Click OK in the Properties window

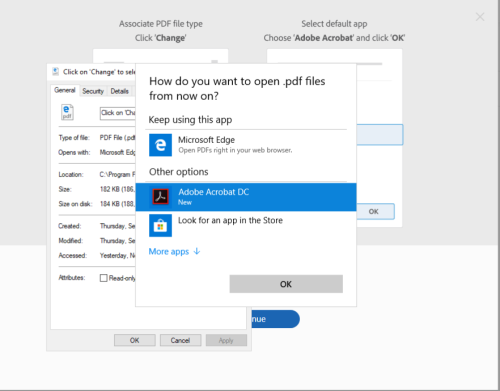(135, 340)
